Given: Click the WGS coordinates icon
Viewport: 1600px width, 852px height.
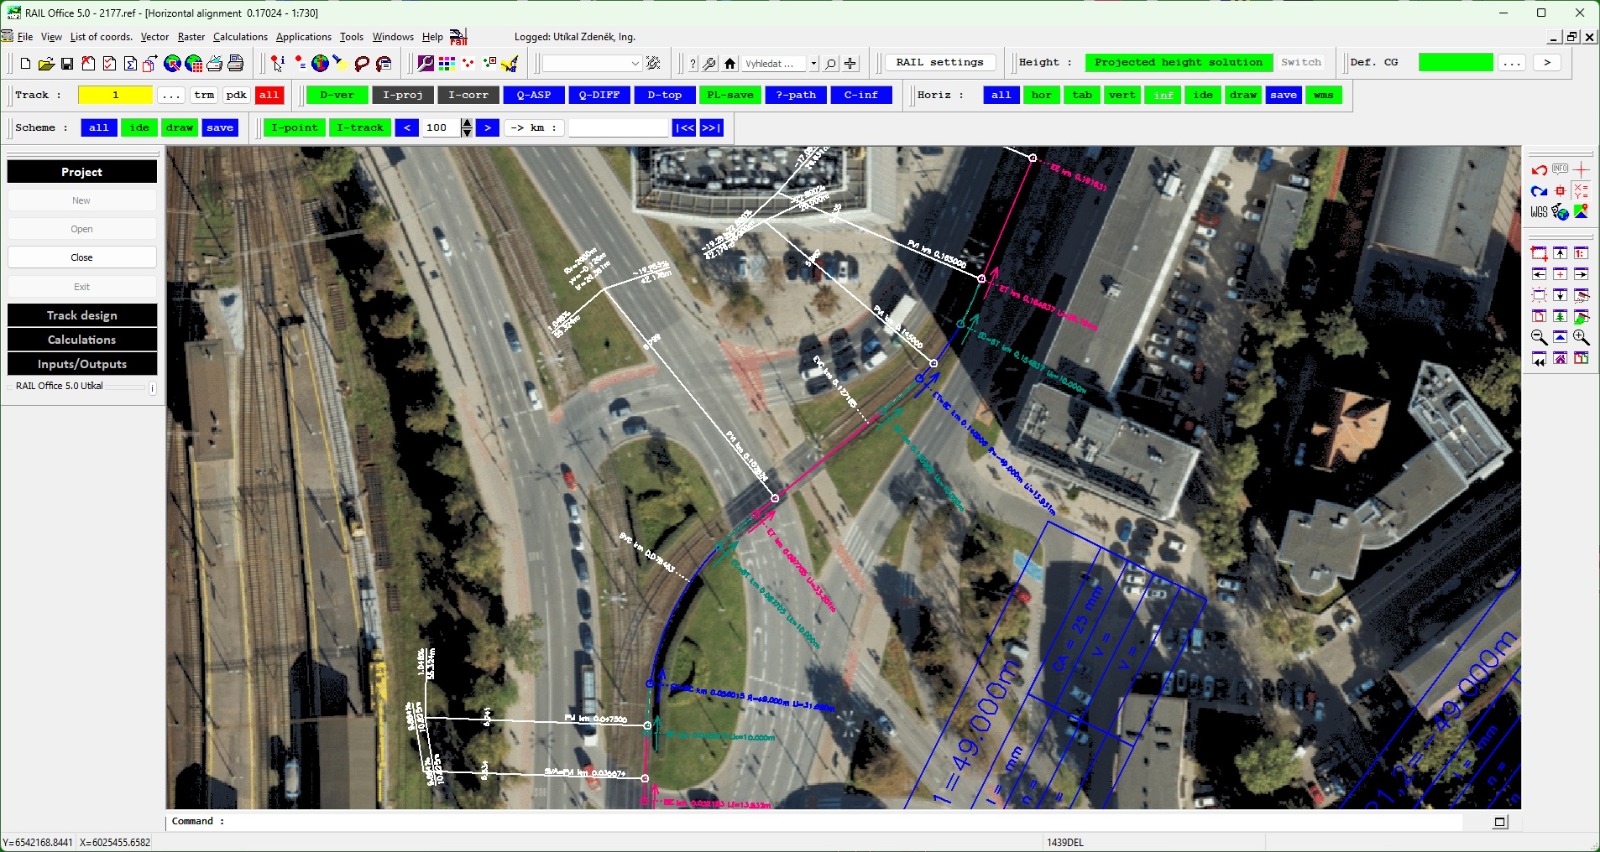Looking at the screenshot, I should [1539, 212].
